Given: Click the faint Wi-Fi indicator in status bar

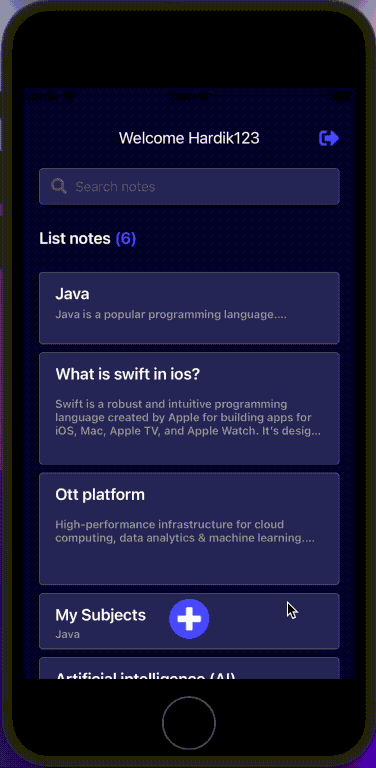Looking at the screenshot, I should point(69,96).
